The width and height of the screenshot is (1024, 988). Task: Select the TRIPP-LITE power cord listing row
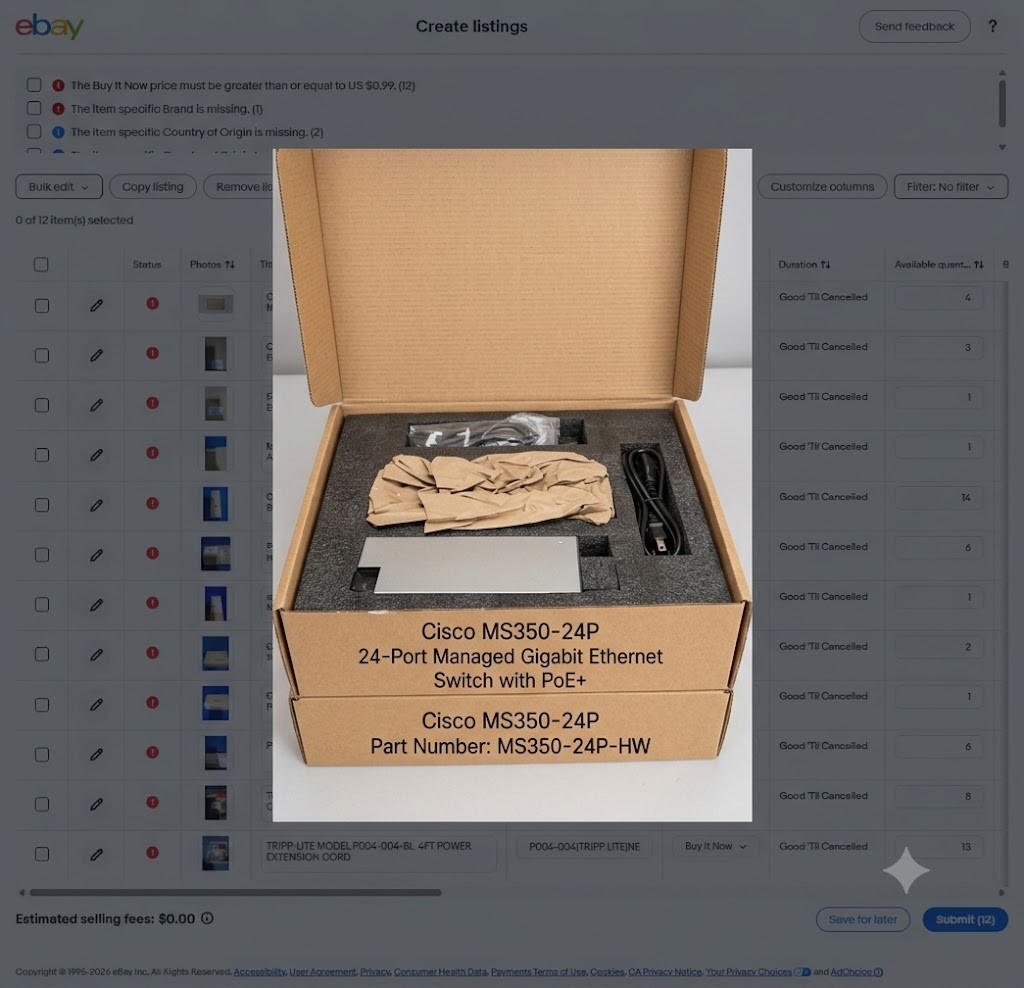pos(42,854)
